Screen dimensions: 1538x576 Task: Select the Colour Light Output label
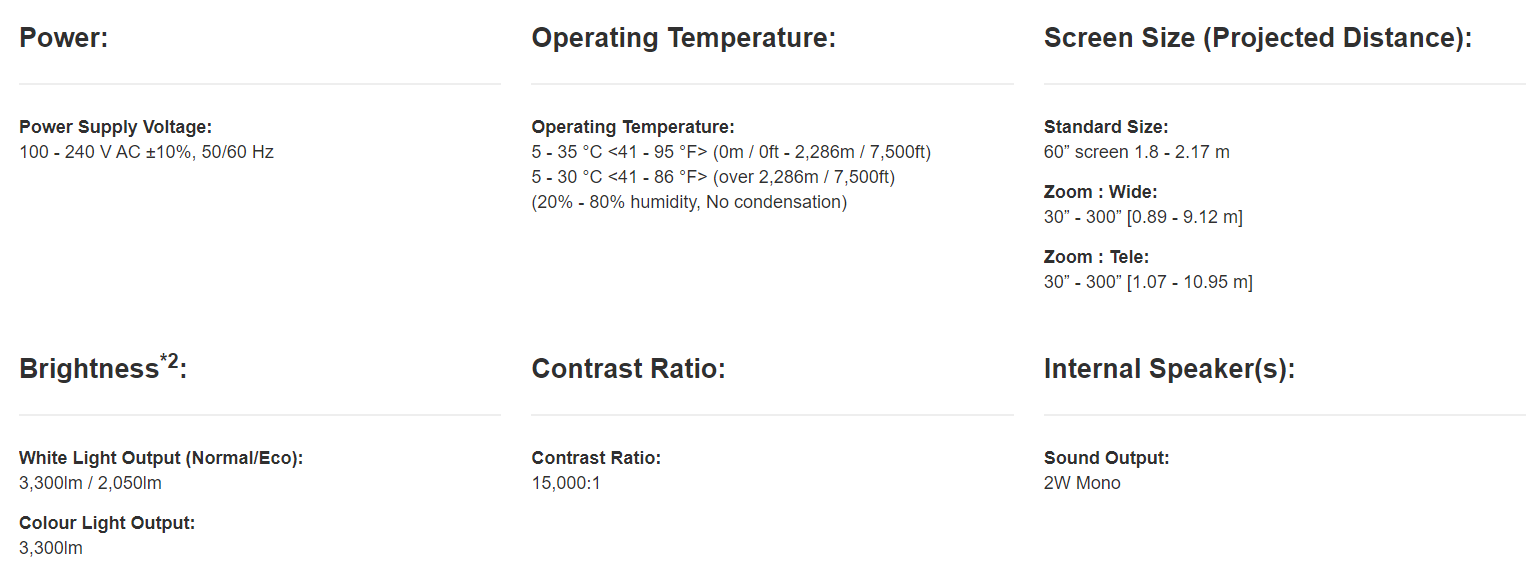pyautogui.click(x=107, y=523)
